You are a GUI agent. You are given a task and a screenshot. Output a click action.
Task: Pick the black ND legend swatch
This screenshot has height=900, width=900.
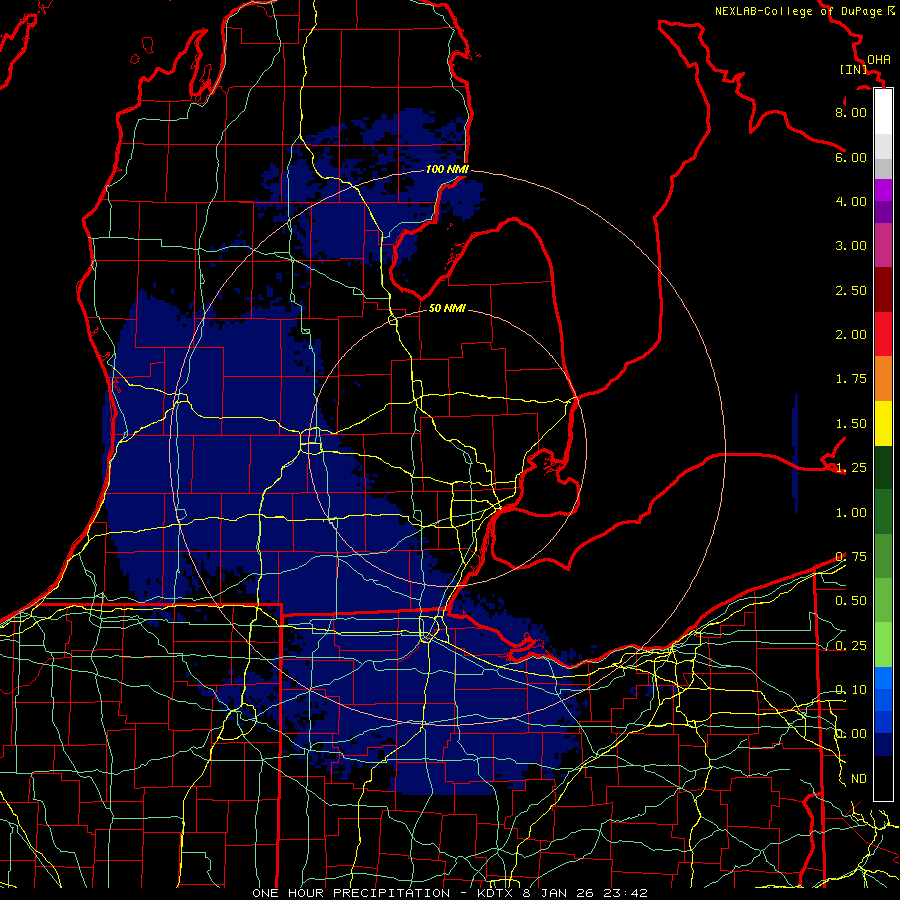click(883, 778)
